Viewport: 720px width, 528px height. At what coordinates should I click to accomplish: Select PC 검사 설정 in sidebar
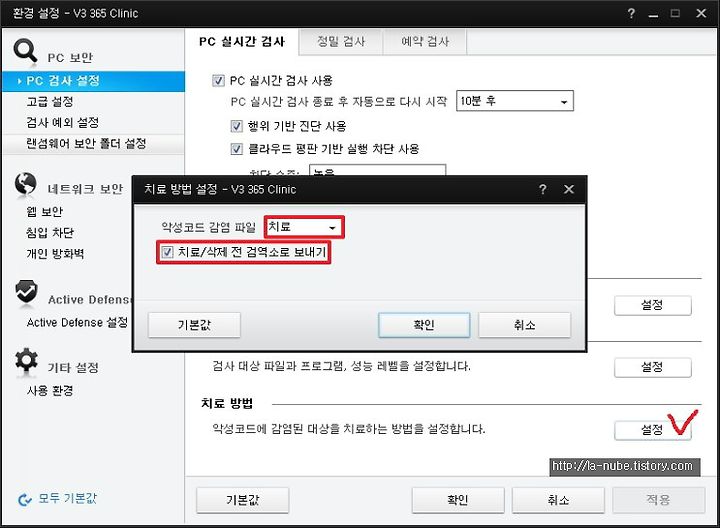[x=93, y=81]
